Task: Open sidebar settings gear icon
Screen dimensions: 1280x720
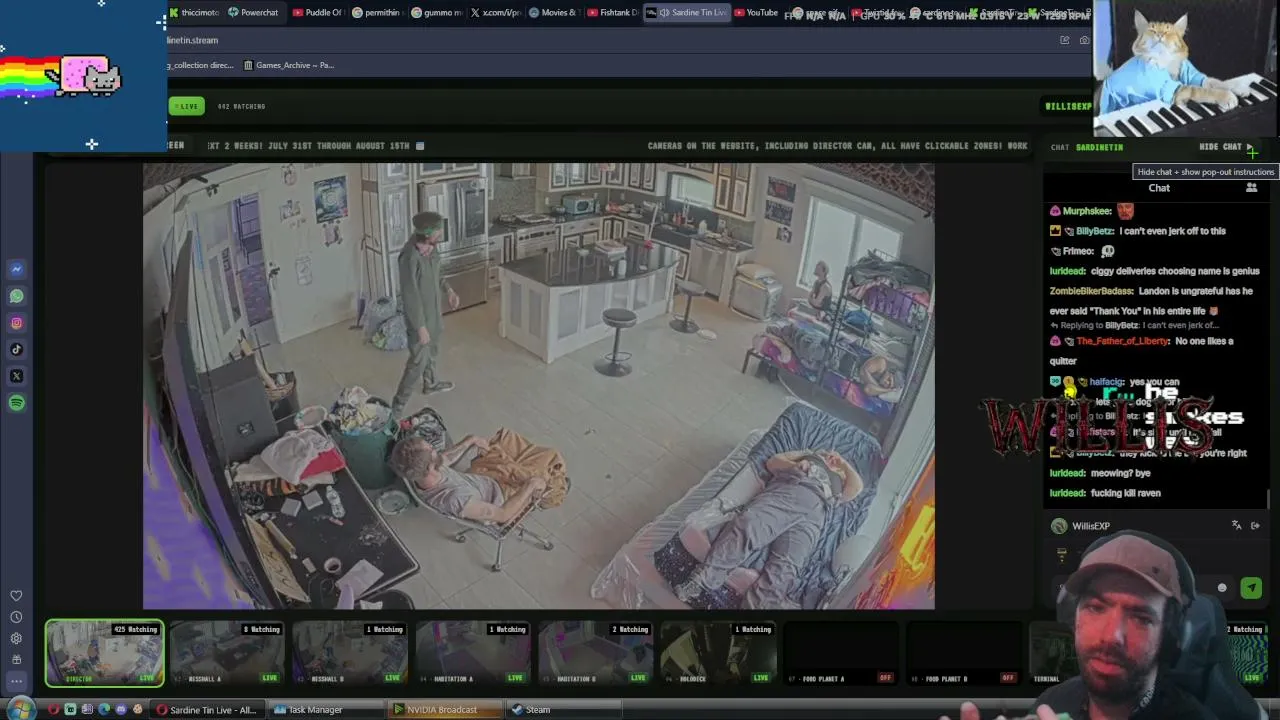Action: pyautogui.click(x=16, y=638)
